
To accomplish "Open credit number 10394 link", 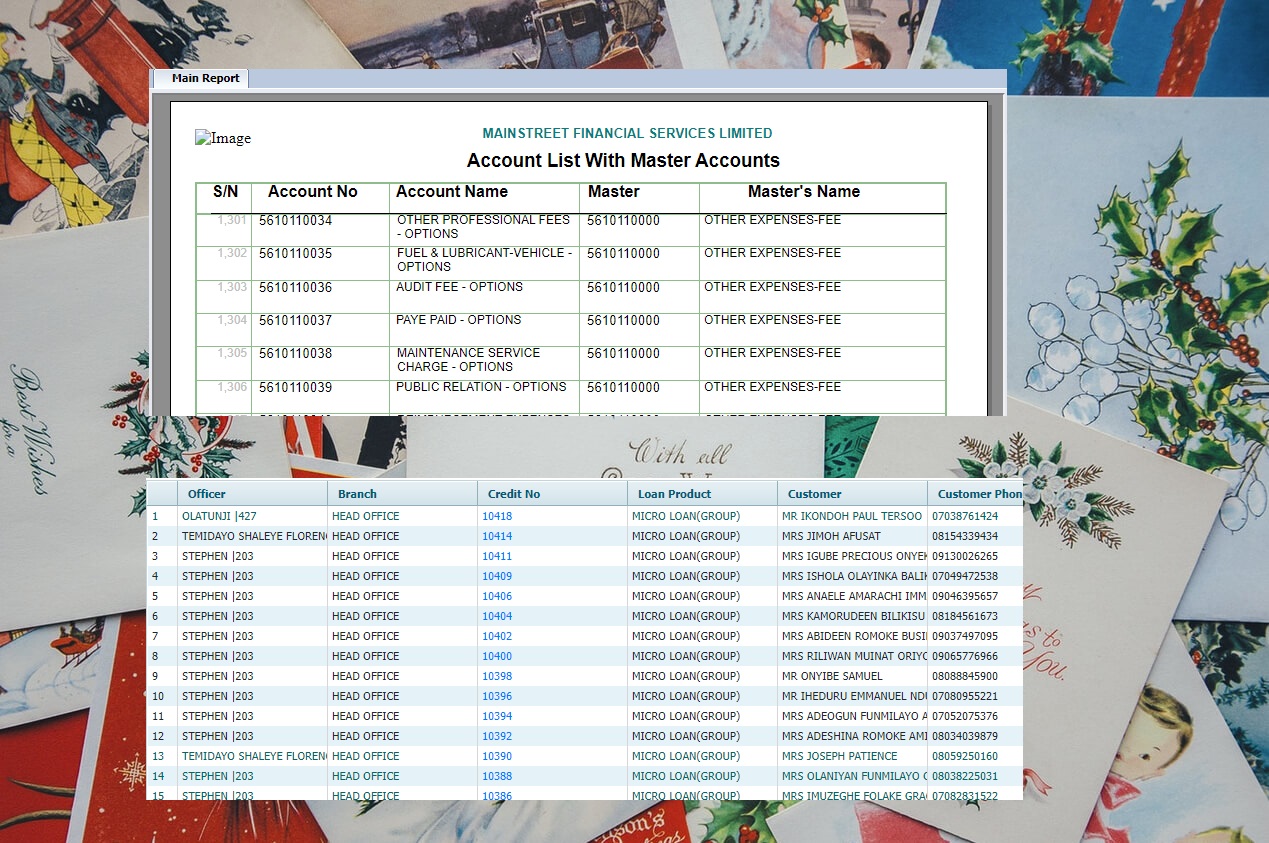I will [x=497, y=716].
